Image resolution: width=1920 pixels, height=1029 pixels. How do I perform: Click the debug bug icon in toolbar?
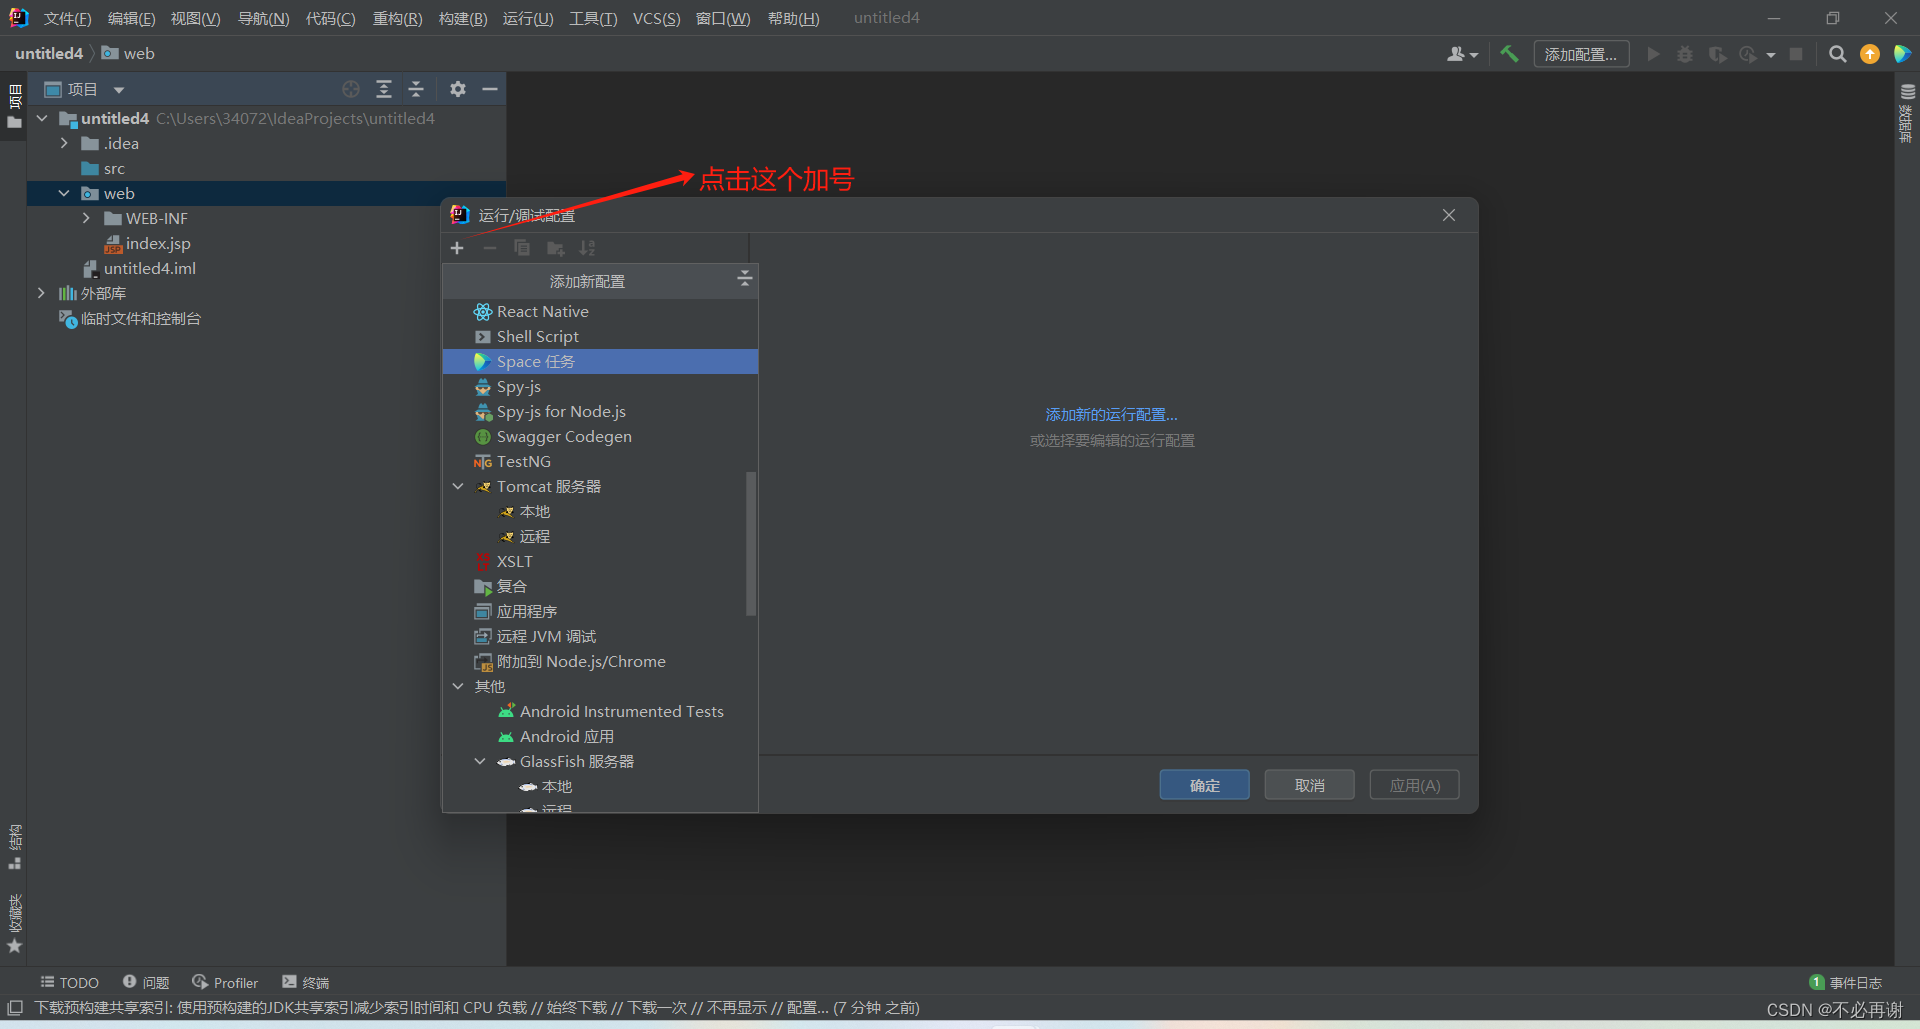pos(1685,54)
